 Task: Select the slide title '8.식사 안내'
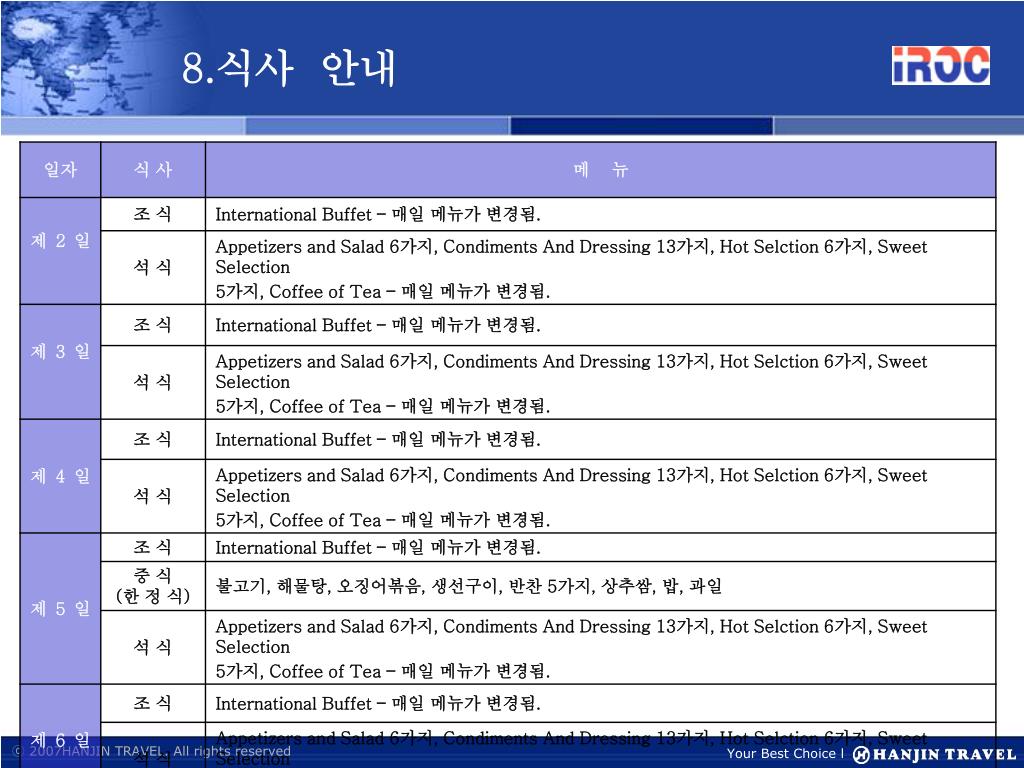click(x=289, y=68)
